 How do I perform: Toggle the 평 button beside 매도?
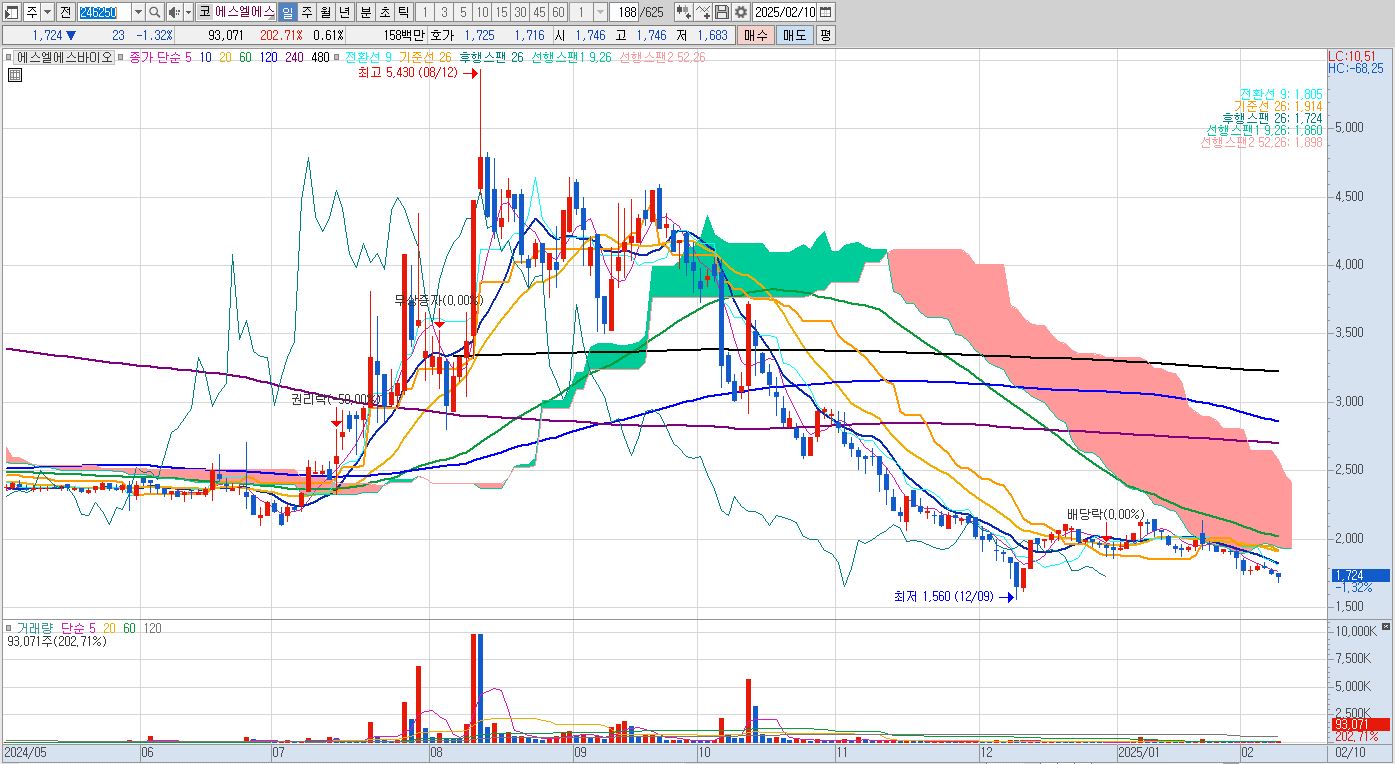point(825,35)
